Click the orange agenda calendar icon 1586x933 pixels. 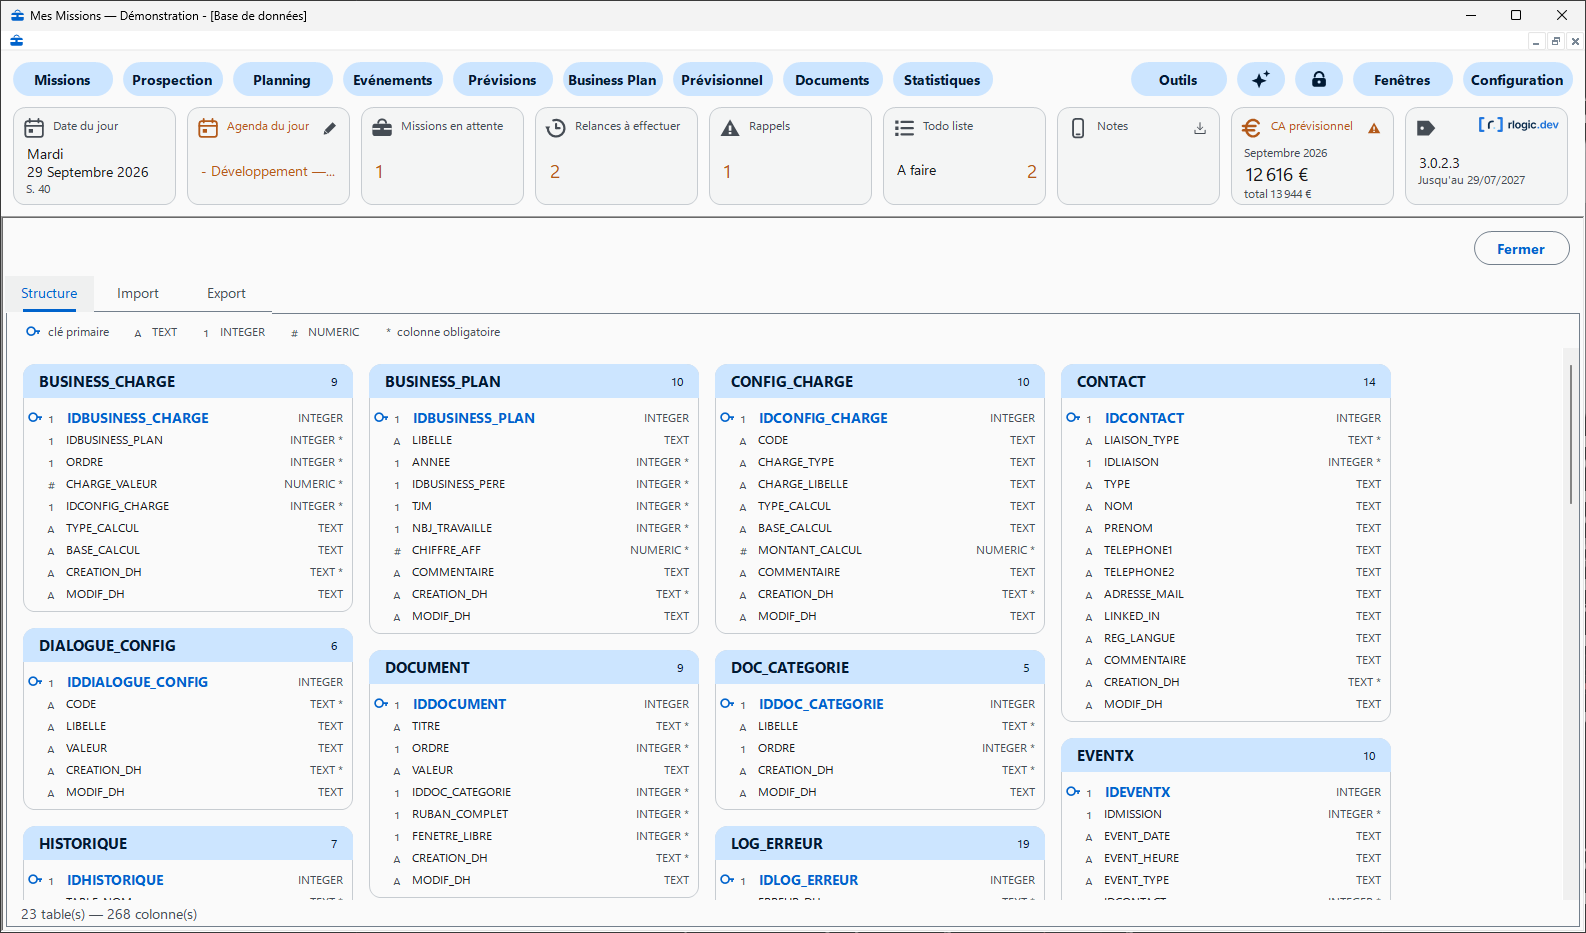pyautogui.click(x=208, y=128)
